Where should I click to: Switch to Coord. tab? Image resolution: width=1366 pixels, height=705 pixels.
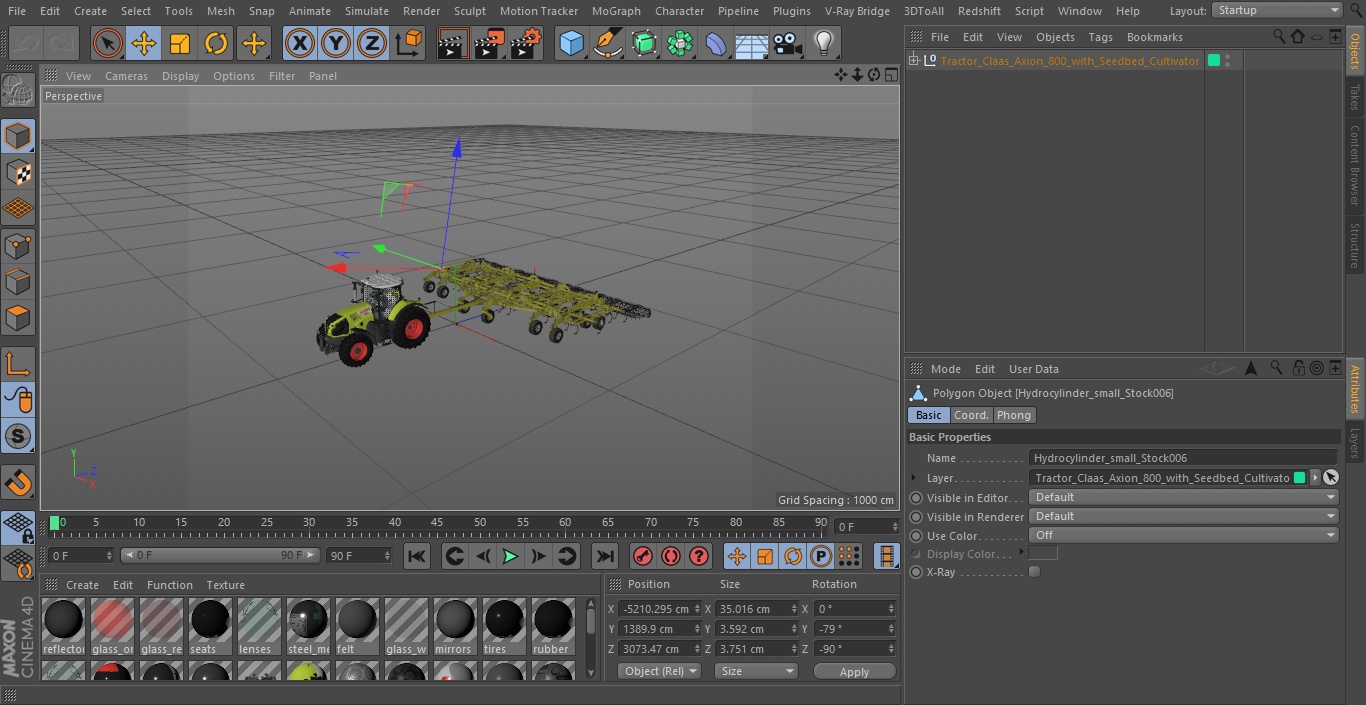click(x=970, y=415)
